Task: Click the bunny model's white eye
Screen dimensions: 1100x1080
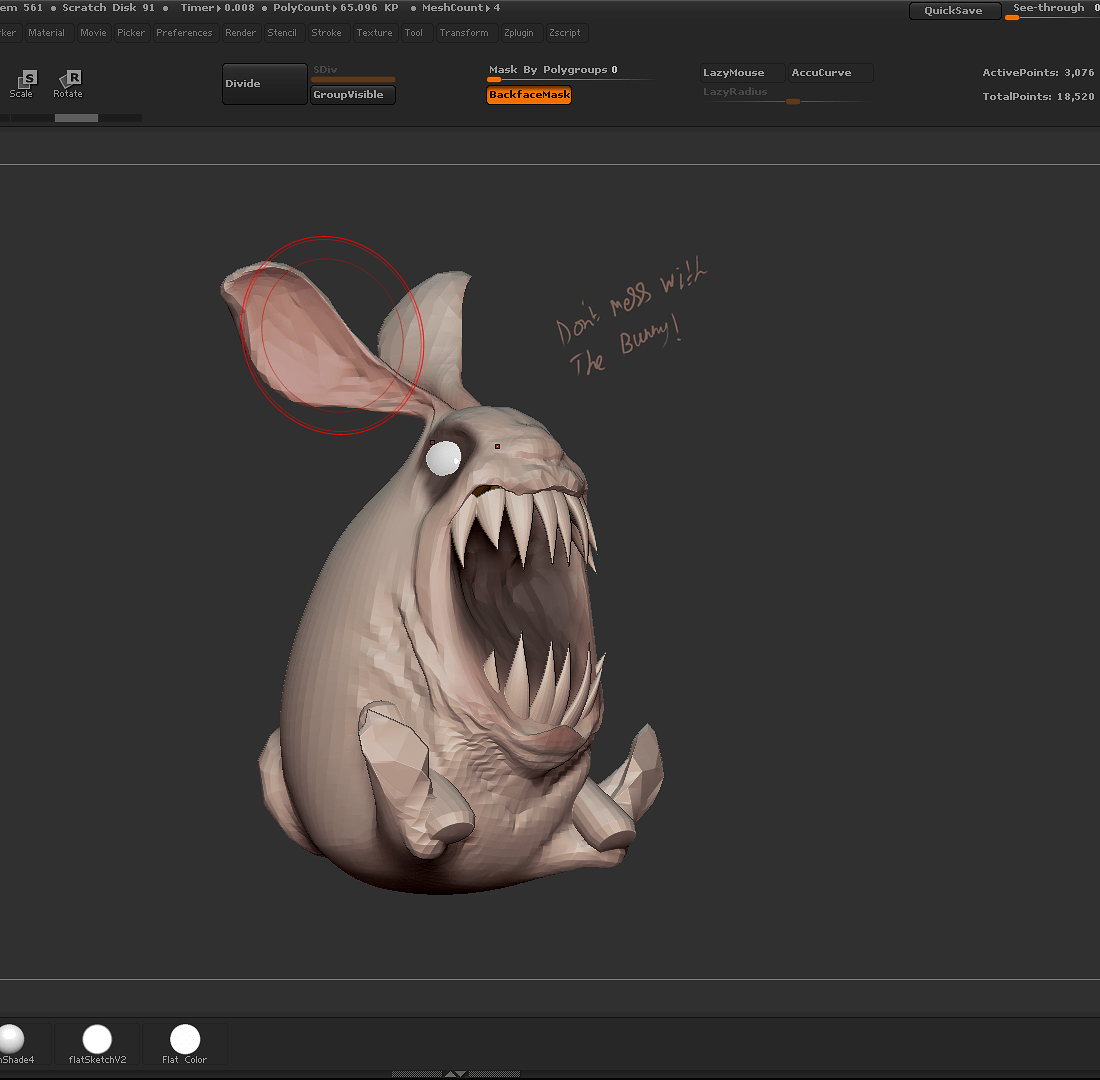Action: click(x=443, y=458)
